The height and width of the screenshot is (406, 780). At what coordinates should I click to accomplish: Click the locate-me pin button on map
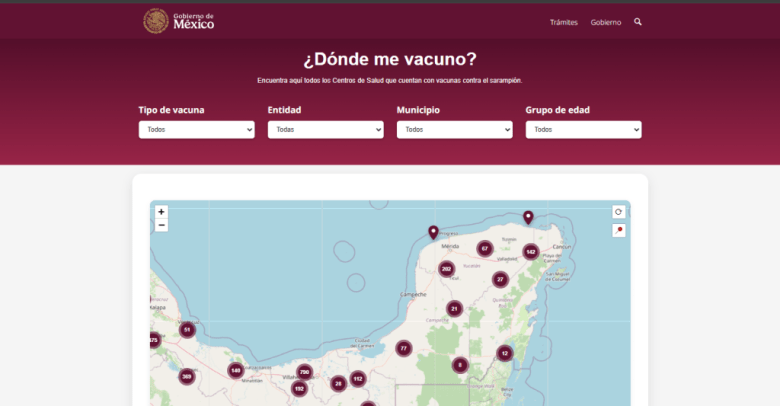[619, 230]
